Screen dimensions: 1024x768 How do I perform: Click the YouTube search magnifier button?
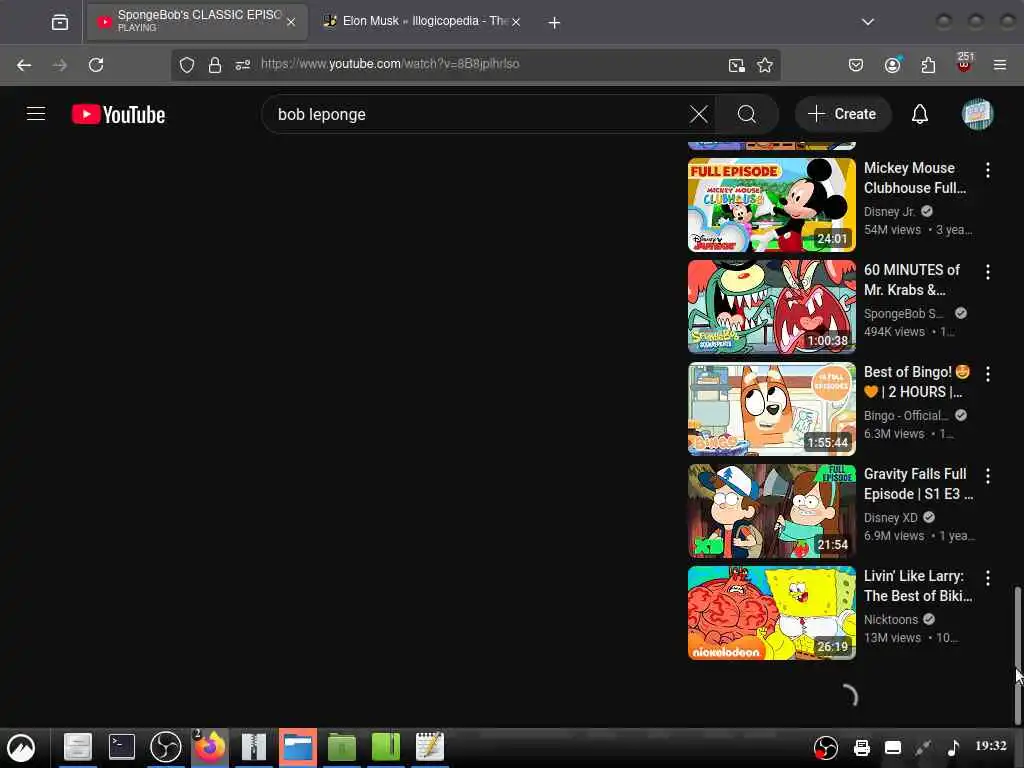747,114
